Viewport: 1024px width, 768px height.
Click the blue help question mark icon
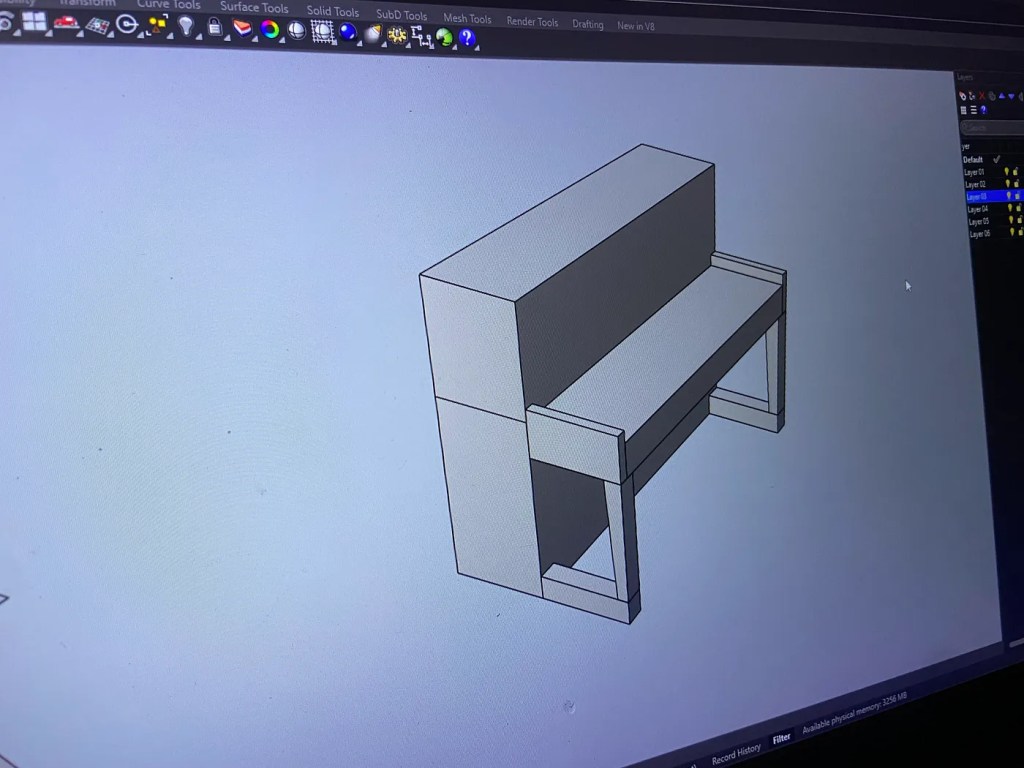[x=466, y=38]
